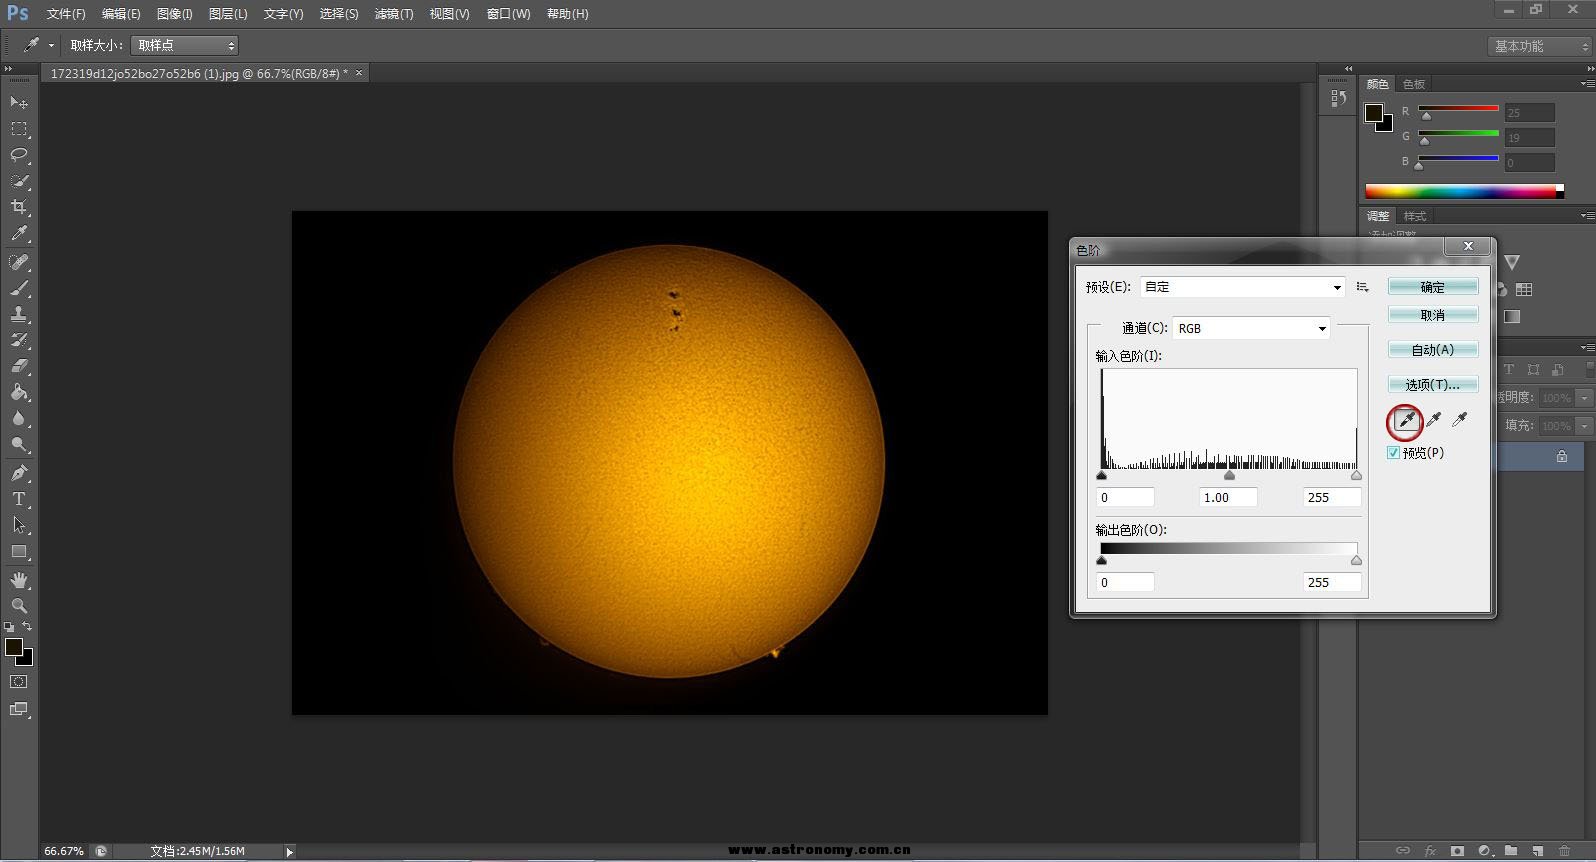Image resolution: width=1596 pixels, height=862 pixels.
Task: Select the Pen tool
Action: coord(19,473)
